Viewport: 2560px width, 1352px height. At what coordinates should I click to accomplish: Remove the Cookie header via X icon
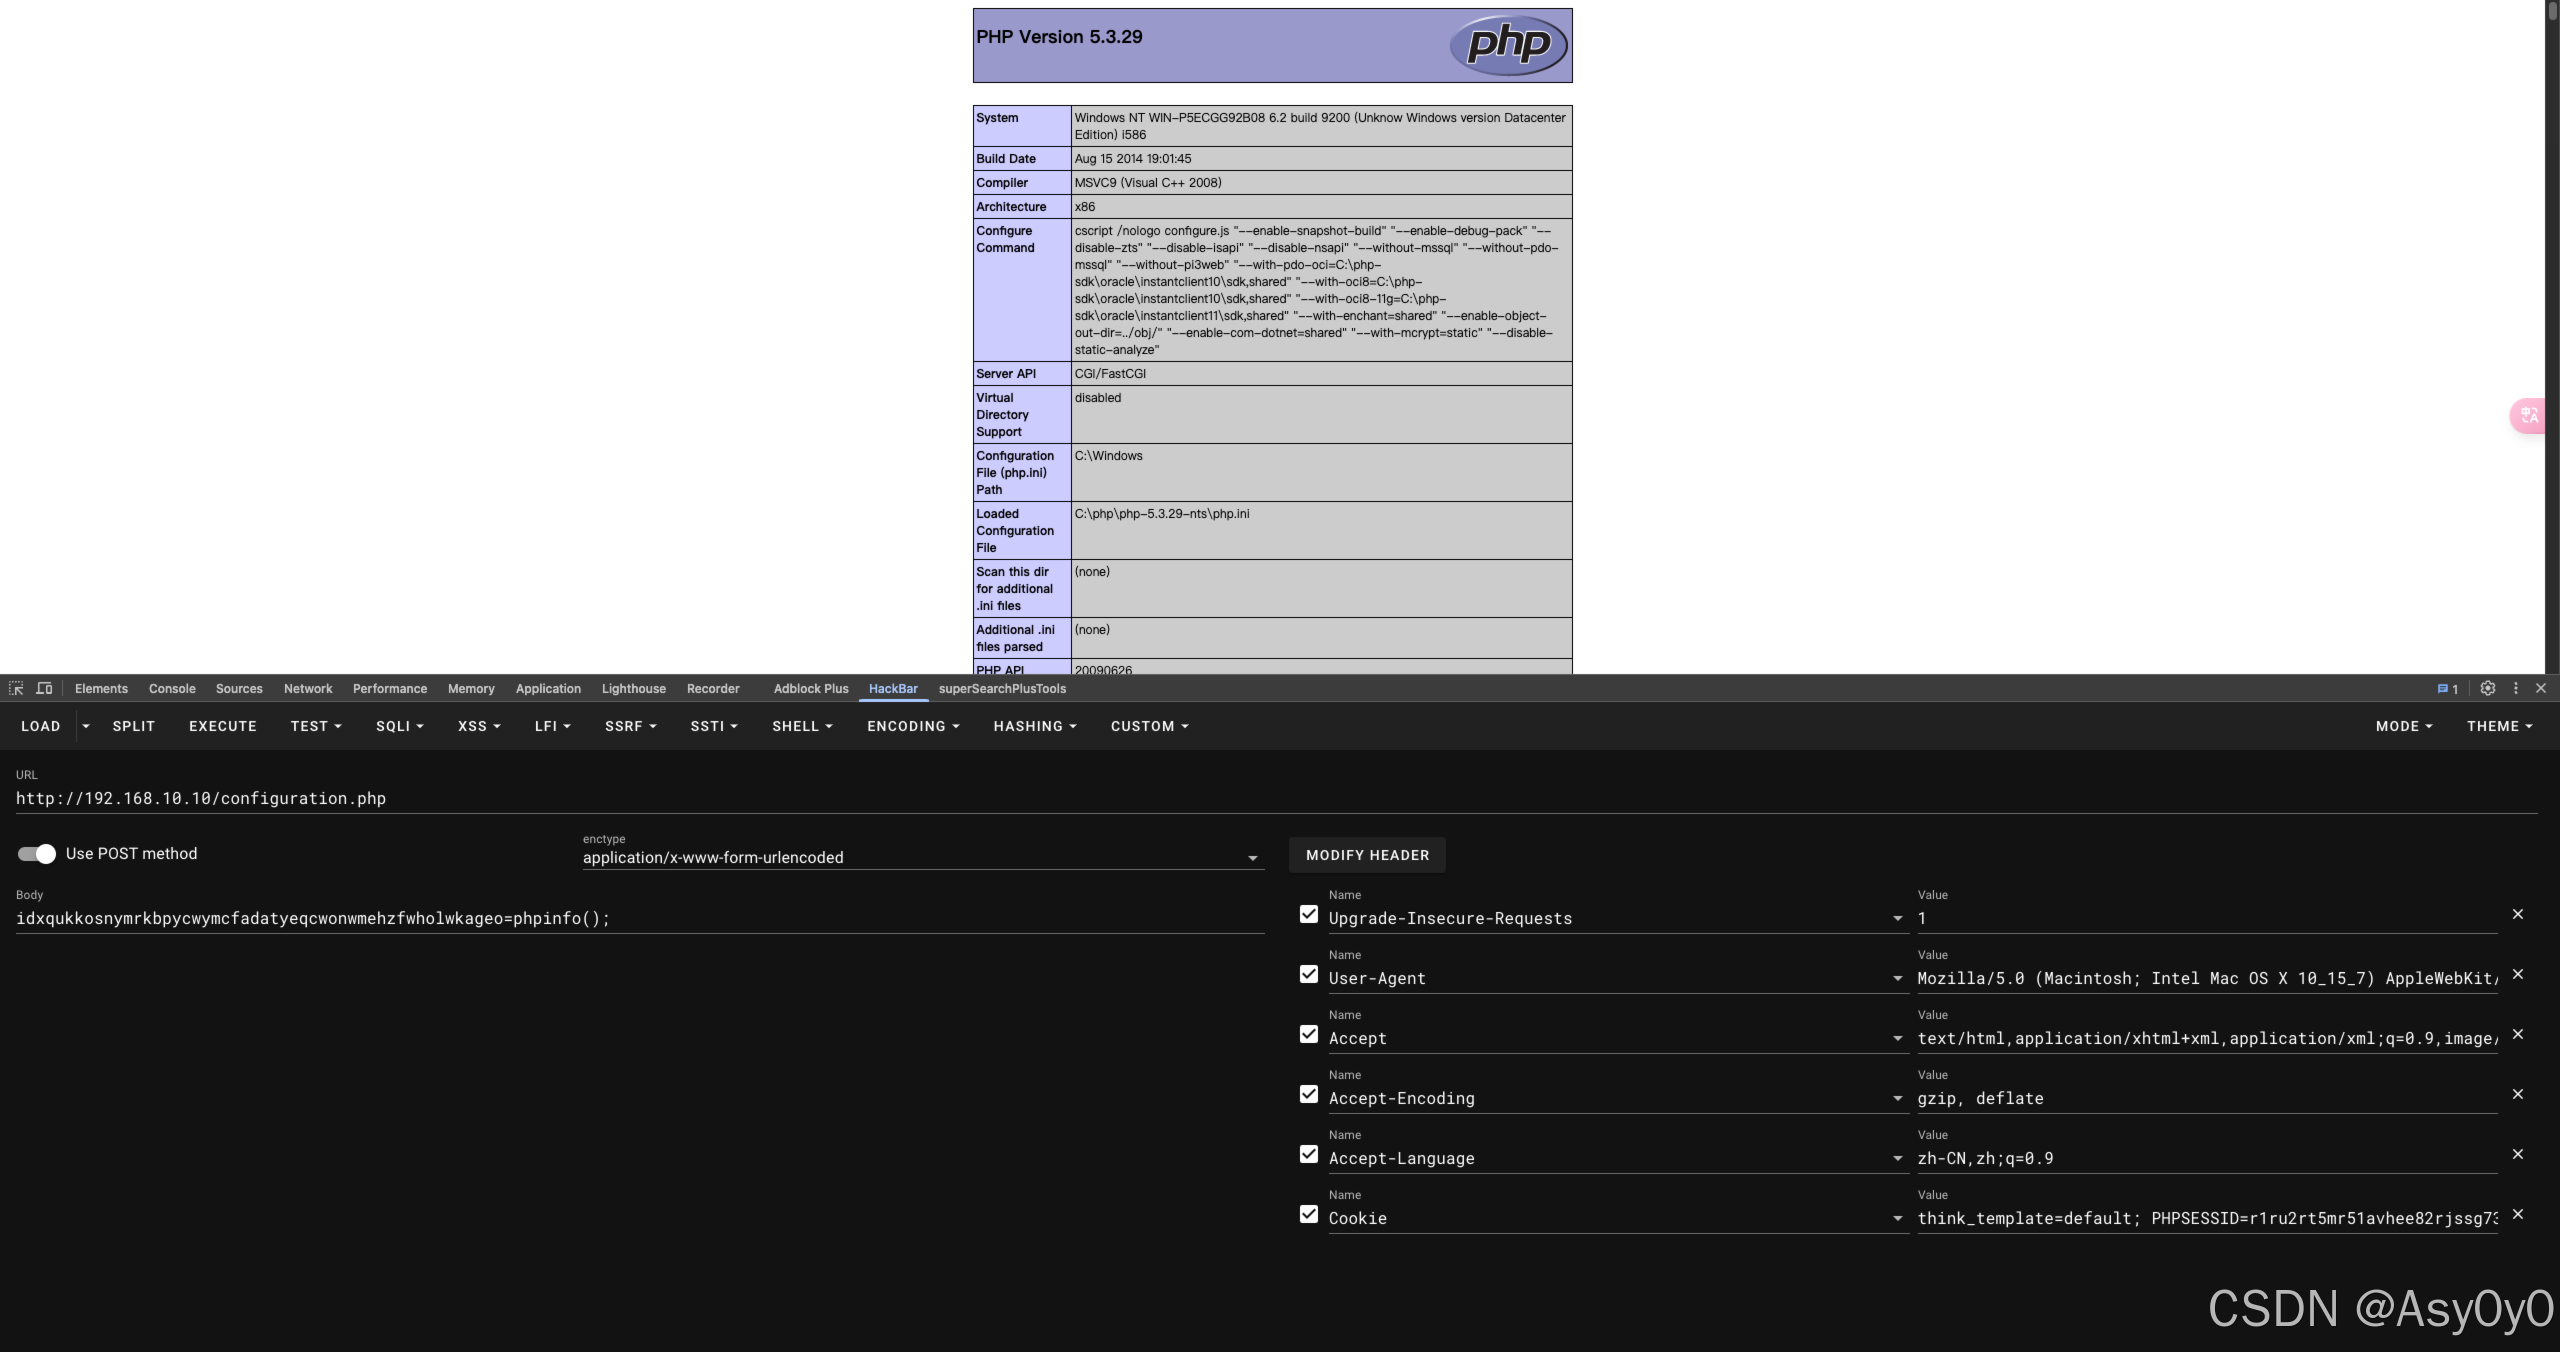pos(2518,1214)
